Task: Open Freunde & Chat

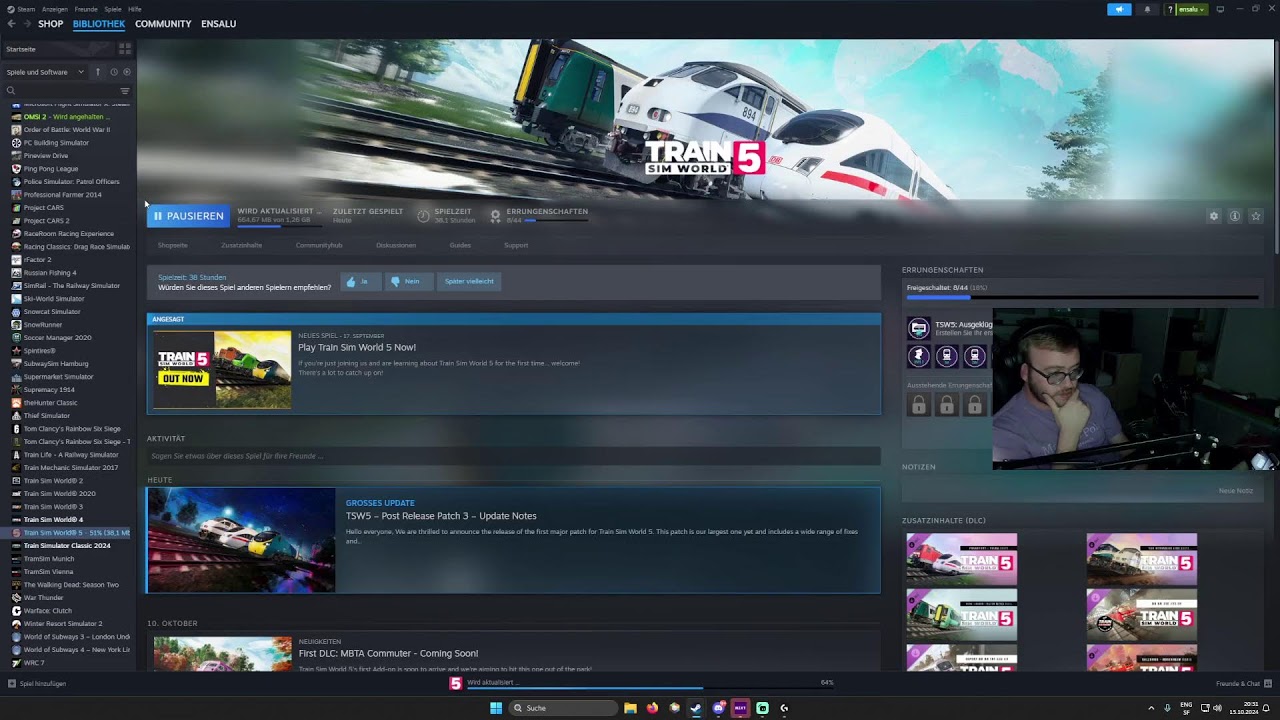Action: [x=1243, y=684]
